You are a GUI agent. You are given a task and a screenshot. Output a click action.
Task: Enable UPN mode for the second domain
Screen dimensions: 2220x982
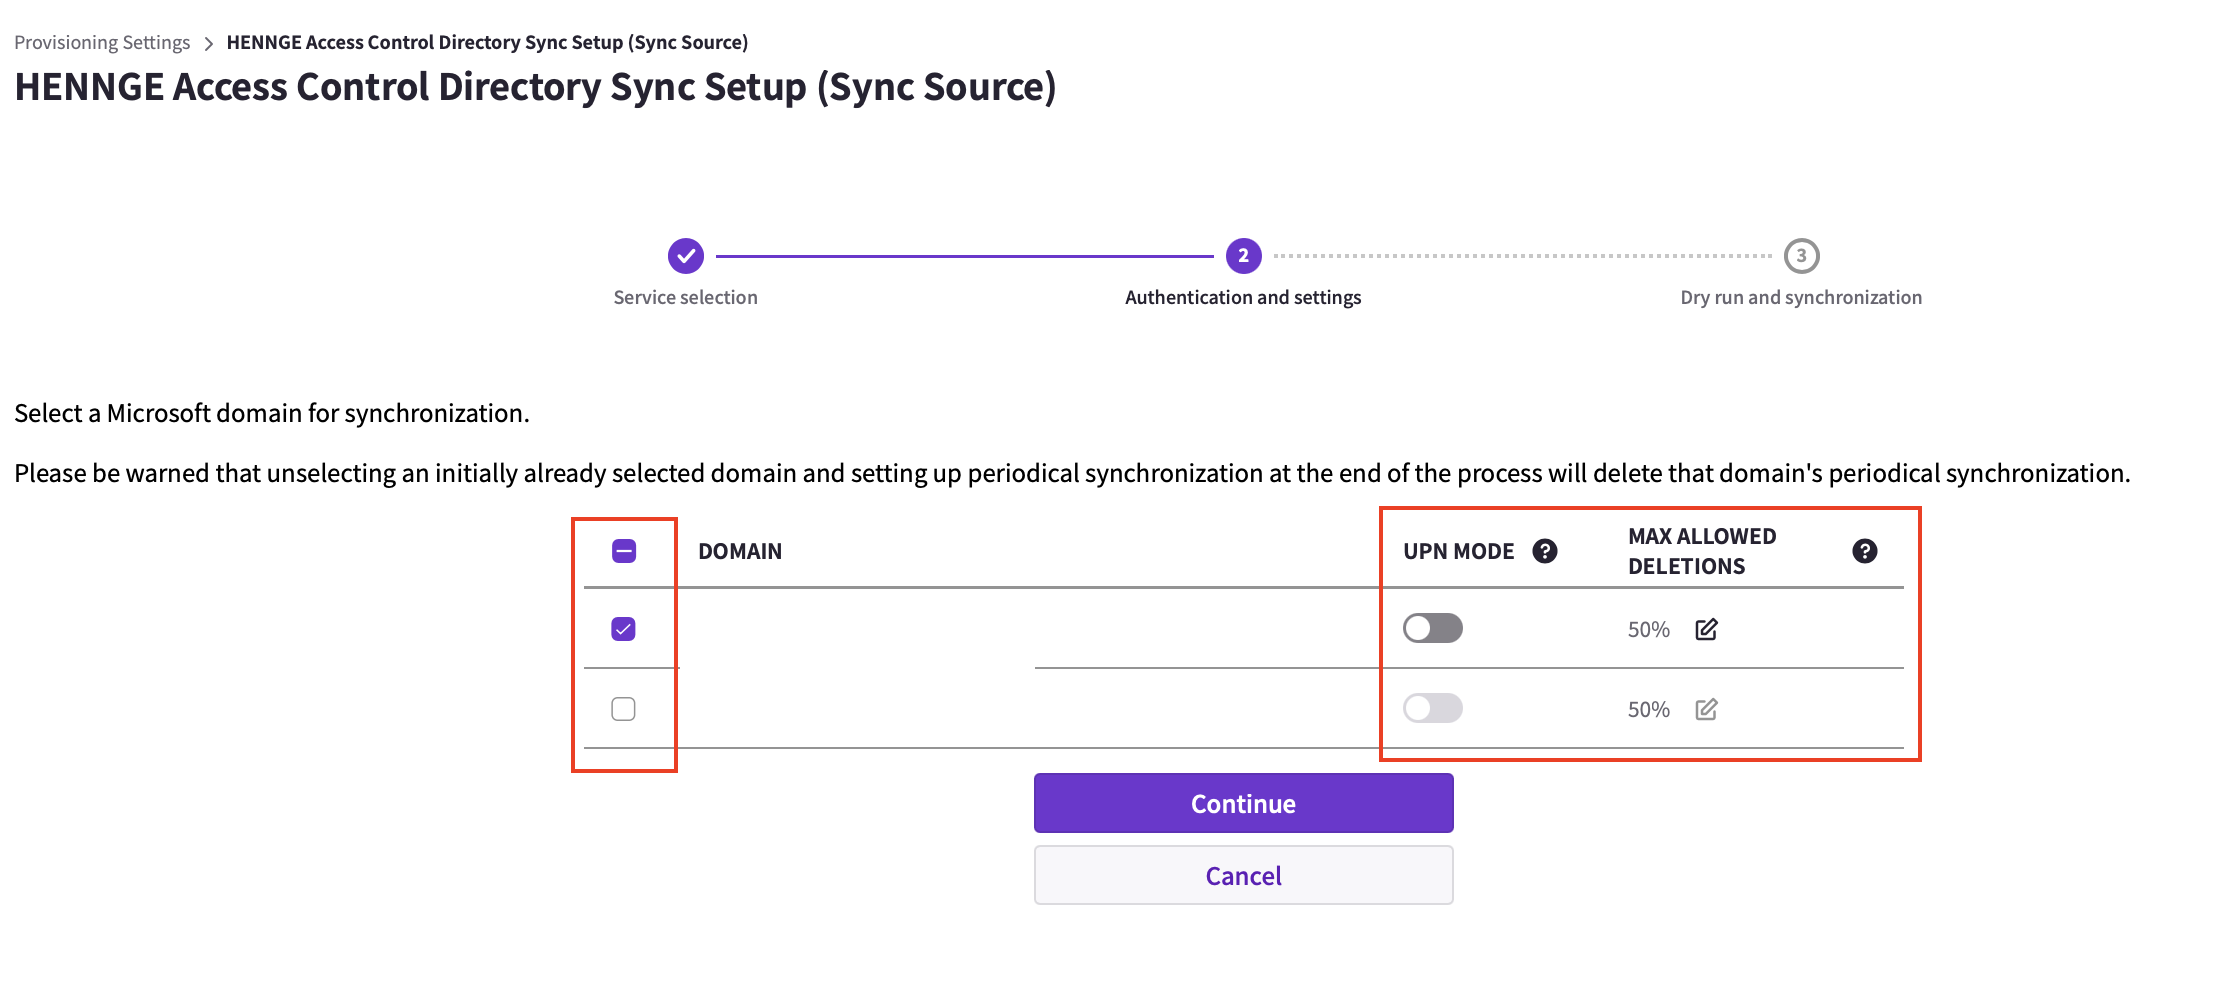pyautogui.click(x=1433, y=708)
